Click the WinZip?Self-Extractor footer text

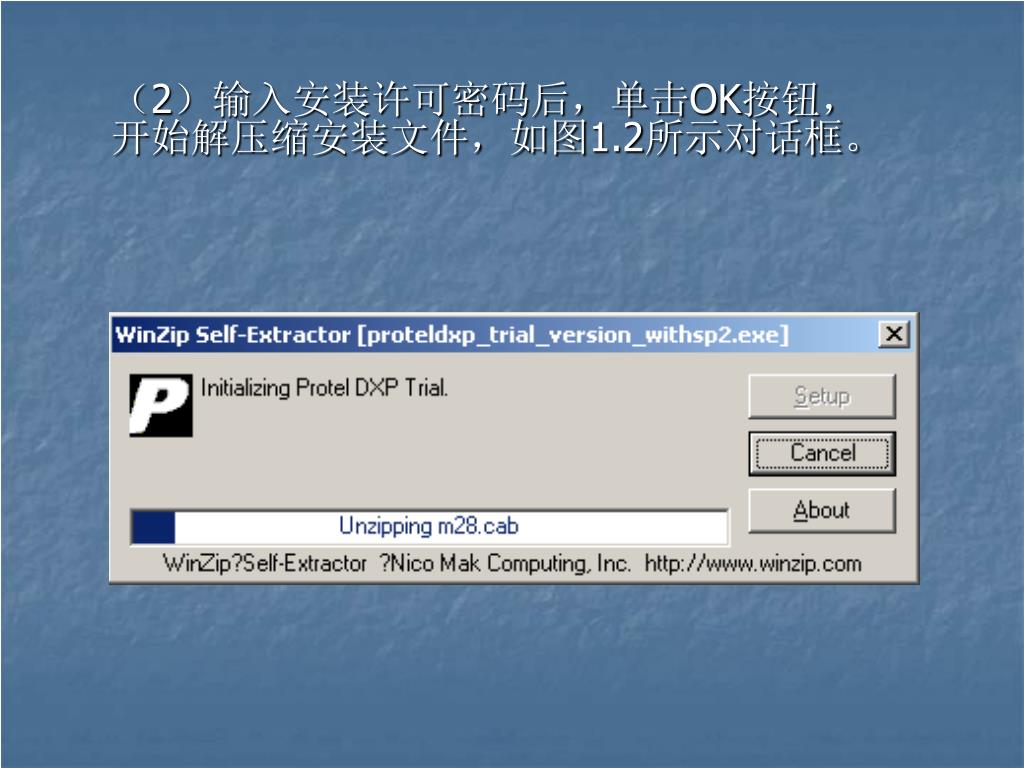265,564
